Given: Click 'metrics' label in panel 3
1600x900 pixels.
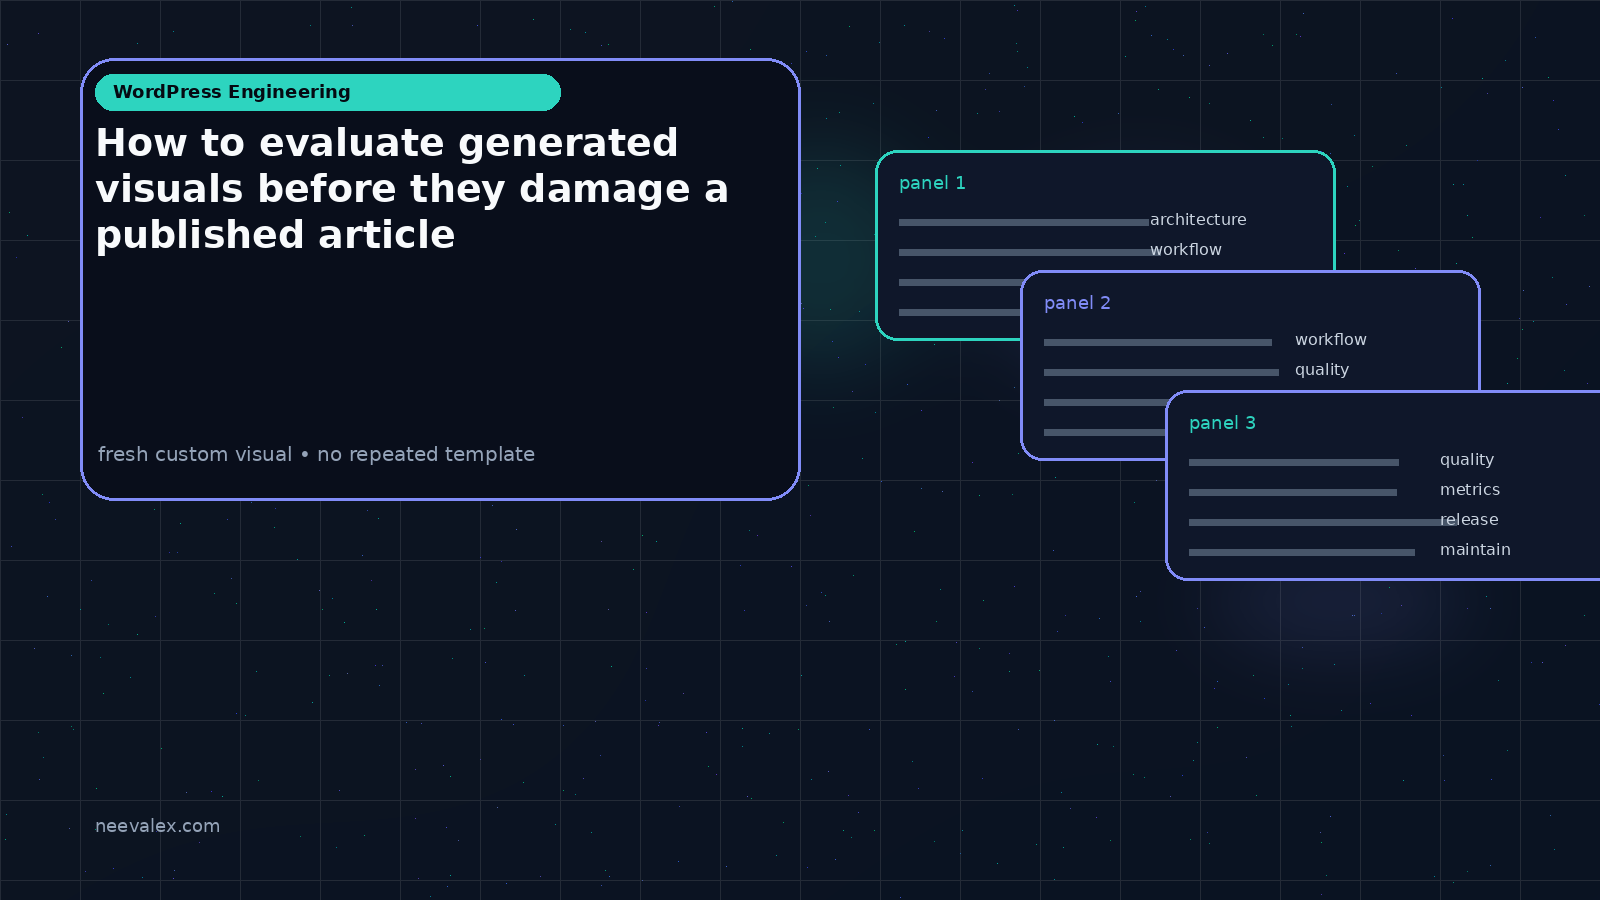Looking at the screenshot, I should click(1470, 489).
